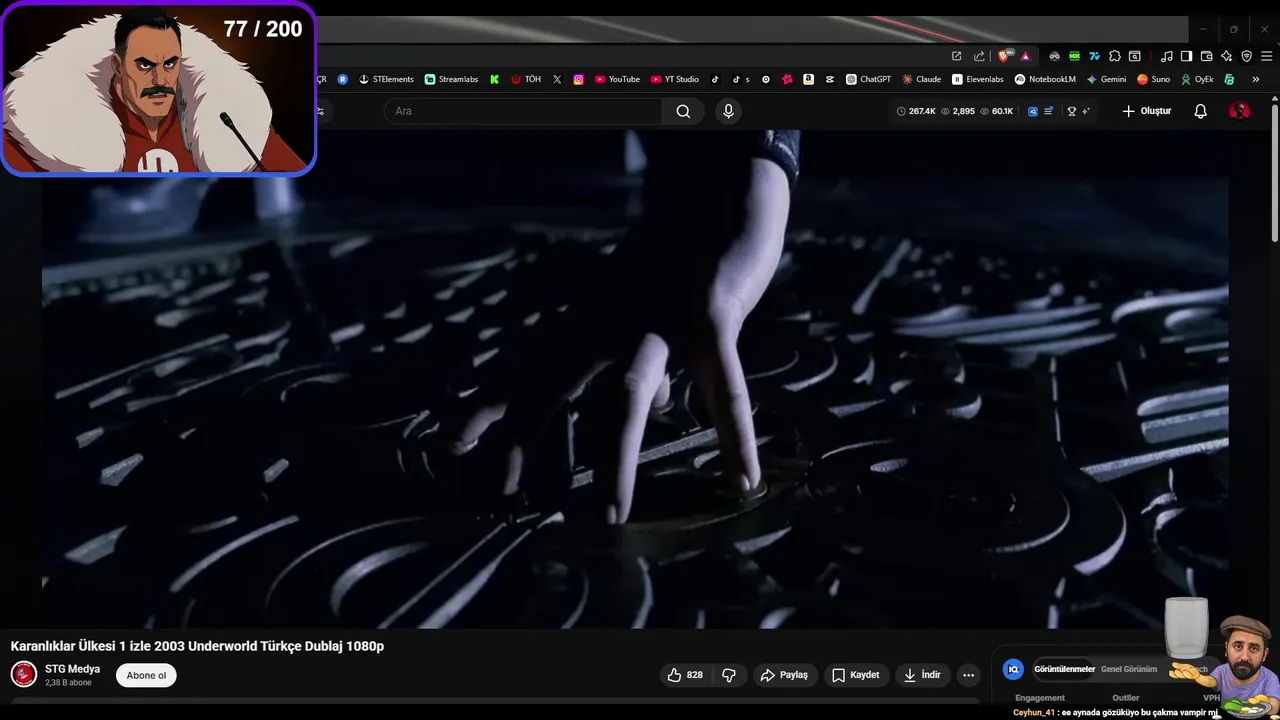
Task: Focus the YouTube search field "Ara"
Action: click(x=523, y=111)
